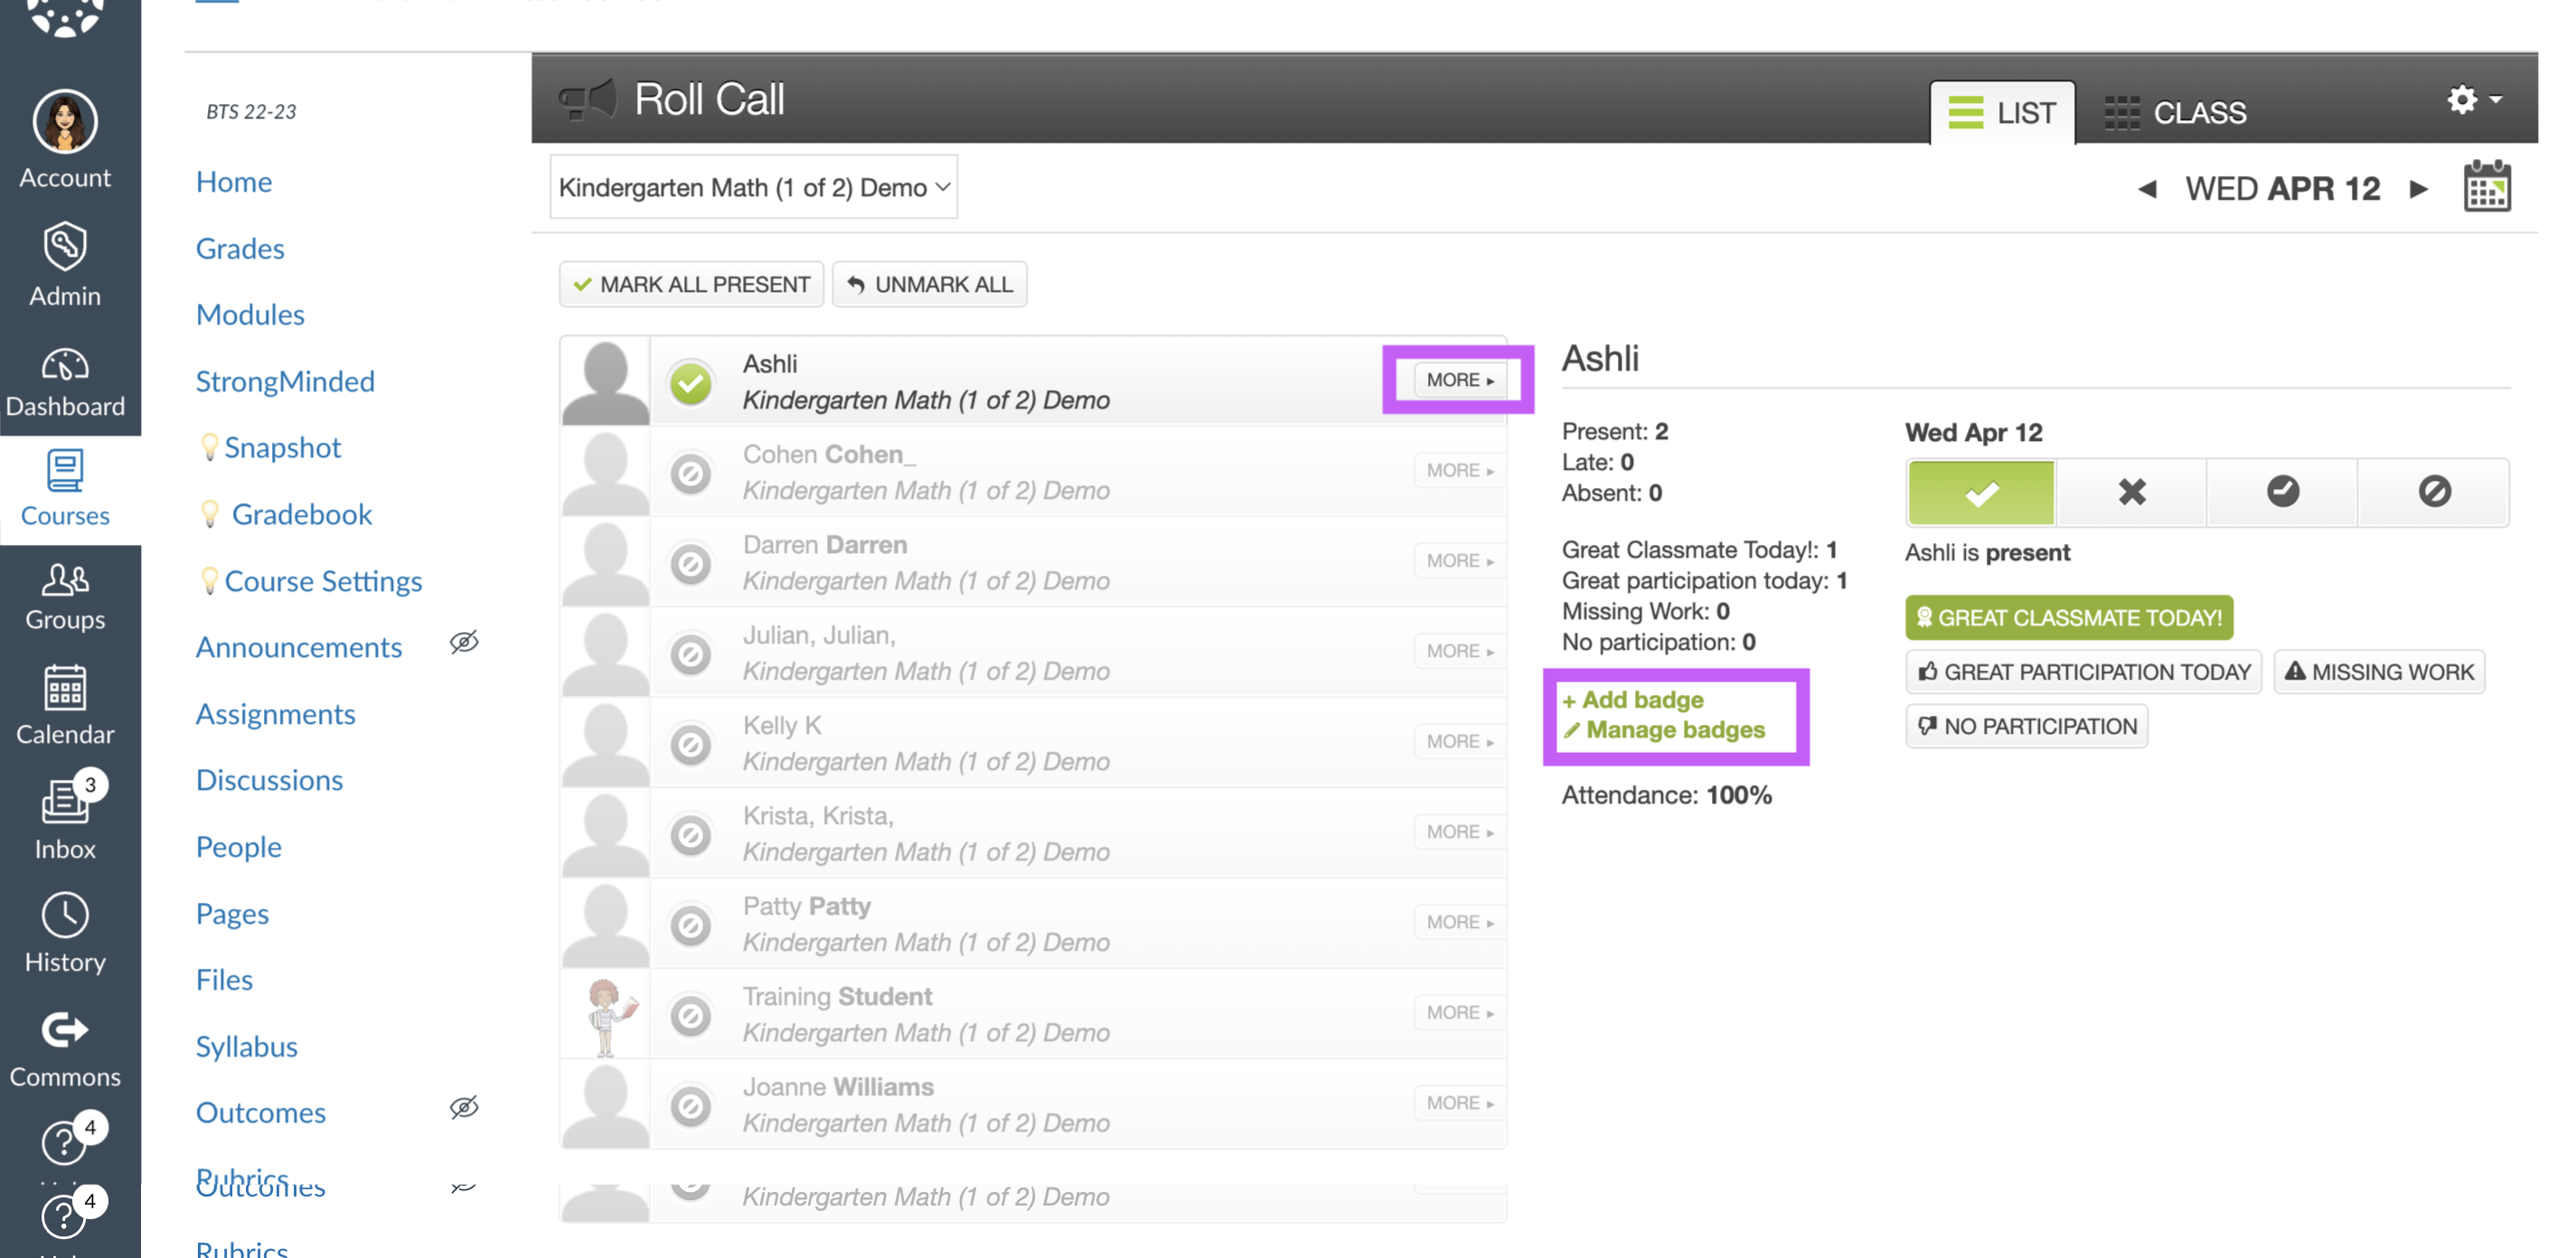The width and height of the screenshot is (2576, 1258).
Task: Toggle attendance status for Joanne Williams
Action: (x=691, y=1106)
